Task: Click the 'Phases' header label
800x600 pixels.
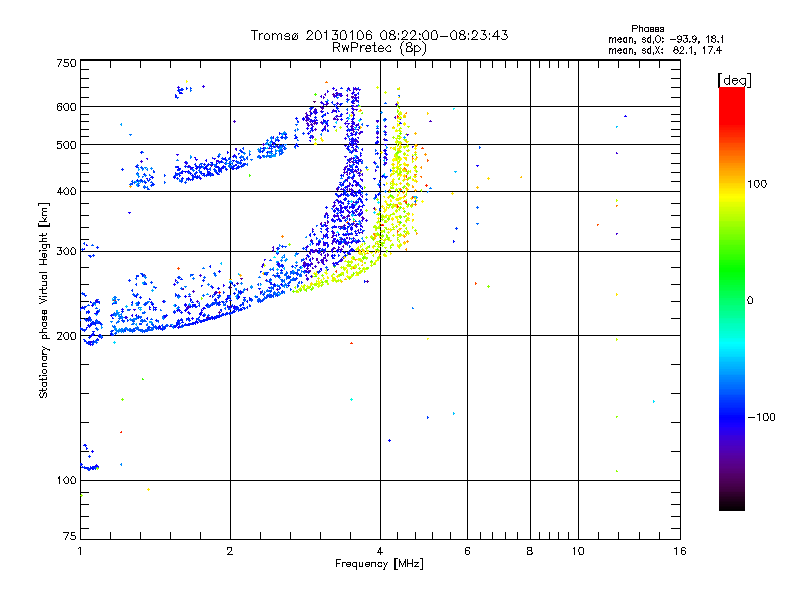Action: 647,29
